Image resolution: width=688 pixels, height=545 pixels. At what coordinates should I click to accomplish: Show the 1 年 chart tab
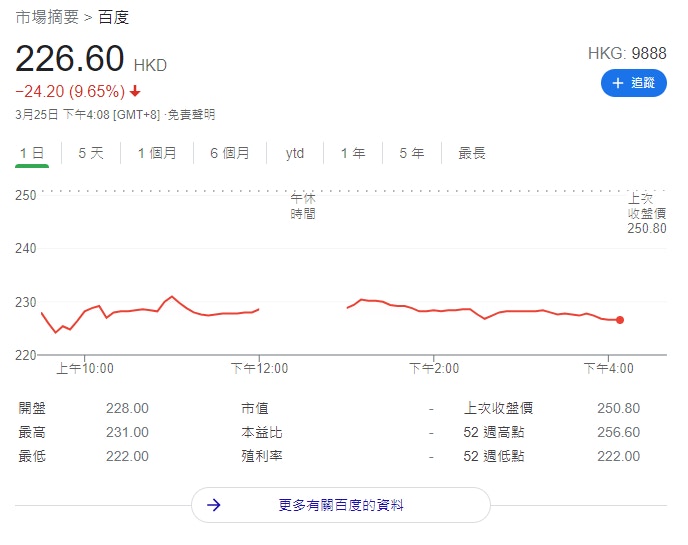353,153
